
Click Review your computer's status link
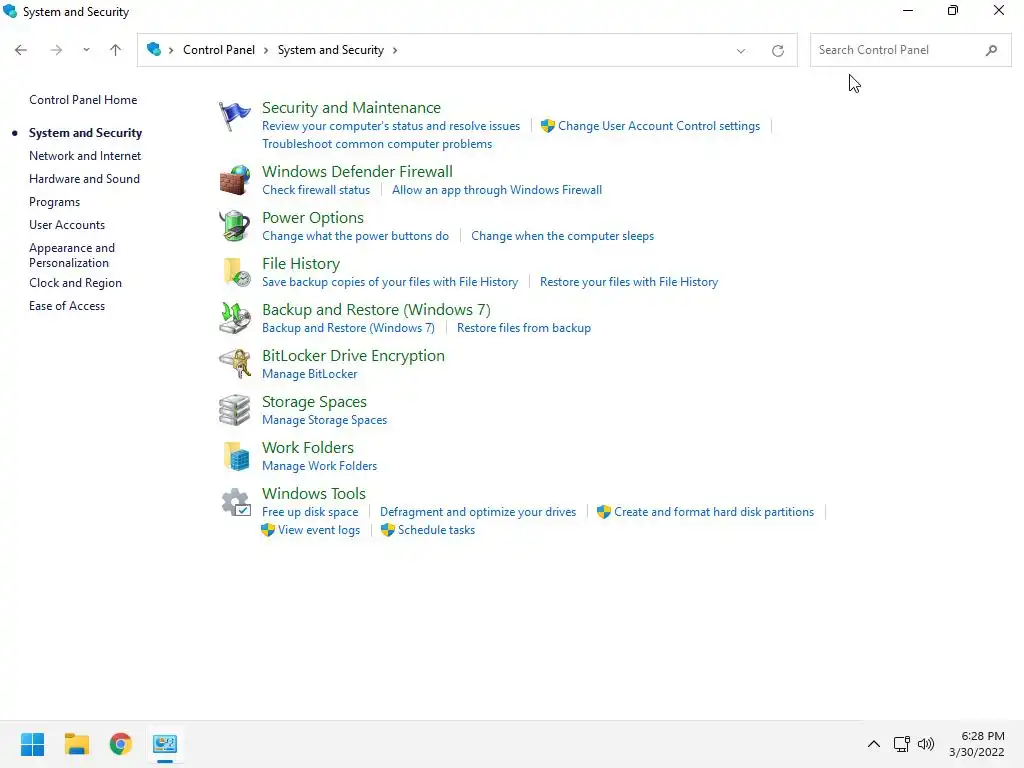[391, 126]
